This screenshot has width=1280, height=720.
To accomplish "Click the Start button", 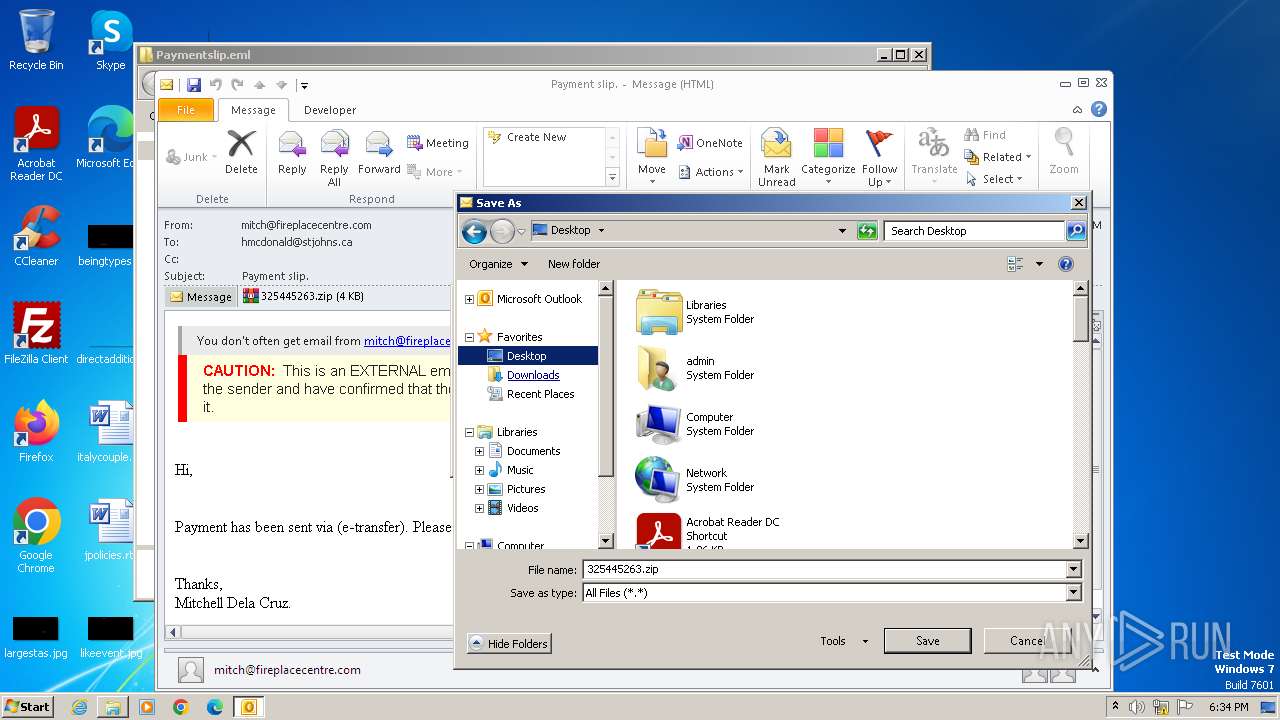I will 27,706.
